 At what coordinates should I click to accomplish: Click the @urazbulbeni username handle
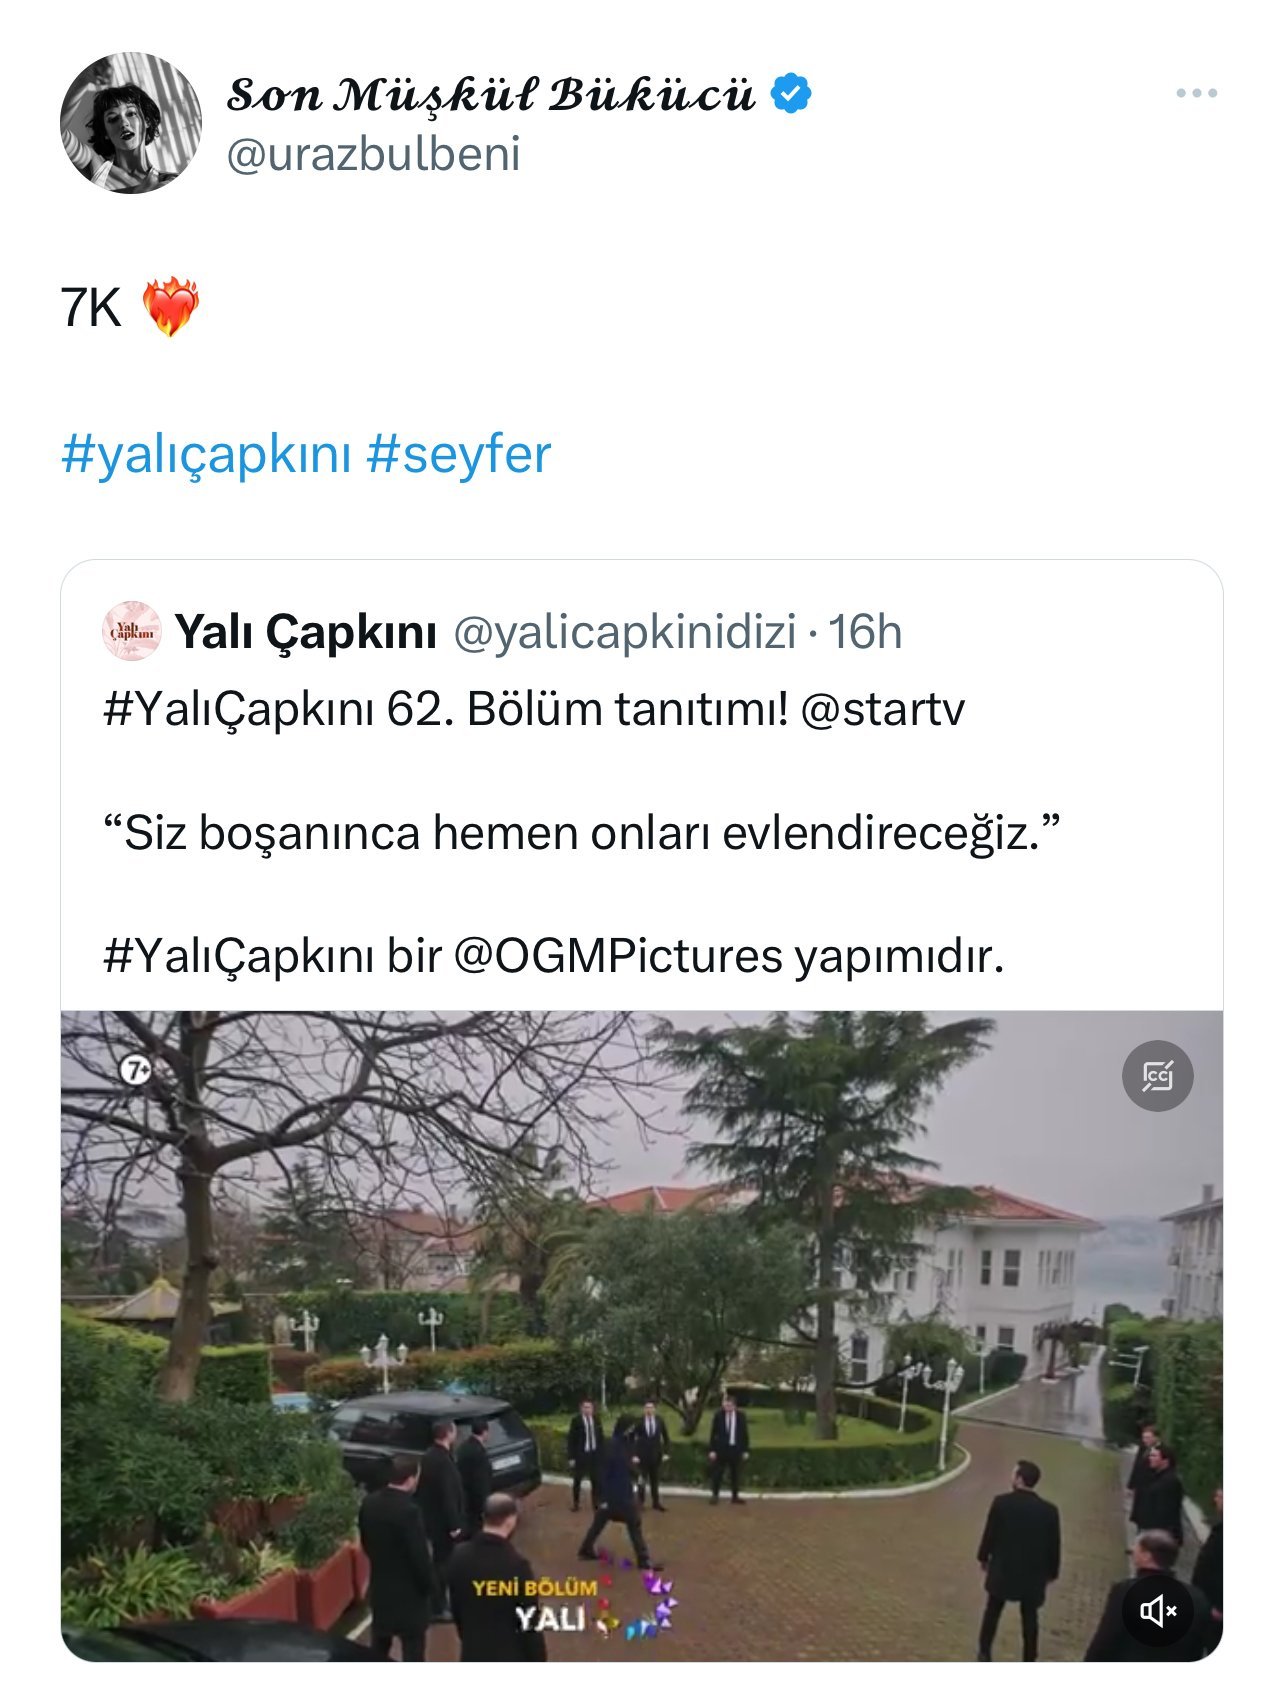(374, 155)
